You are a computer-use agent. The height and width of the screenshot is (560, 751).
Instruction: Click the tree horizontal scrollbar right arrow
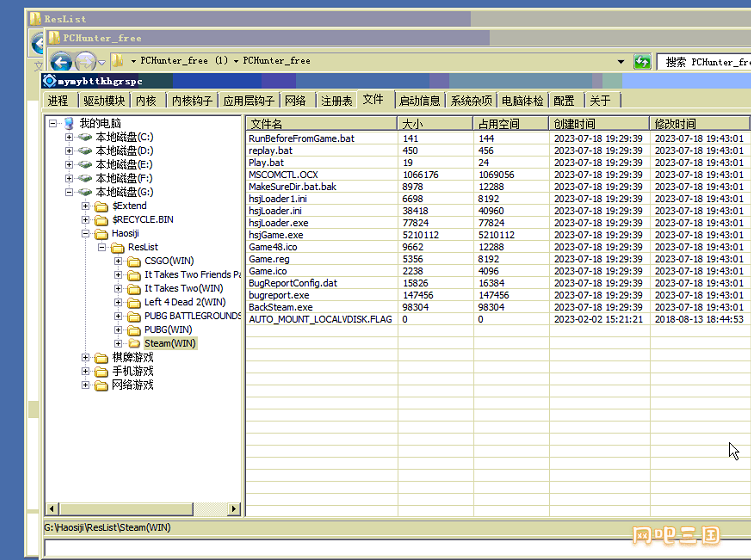click(x=234, y=509)
